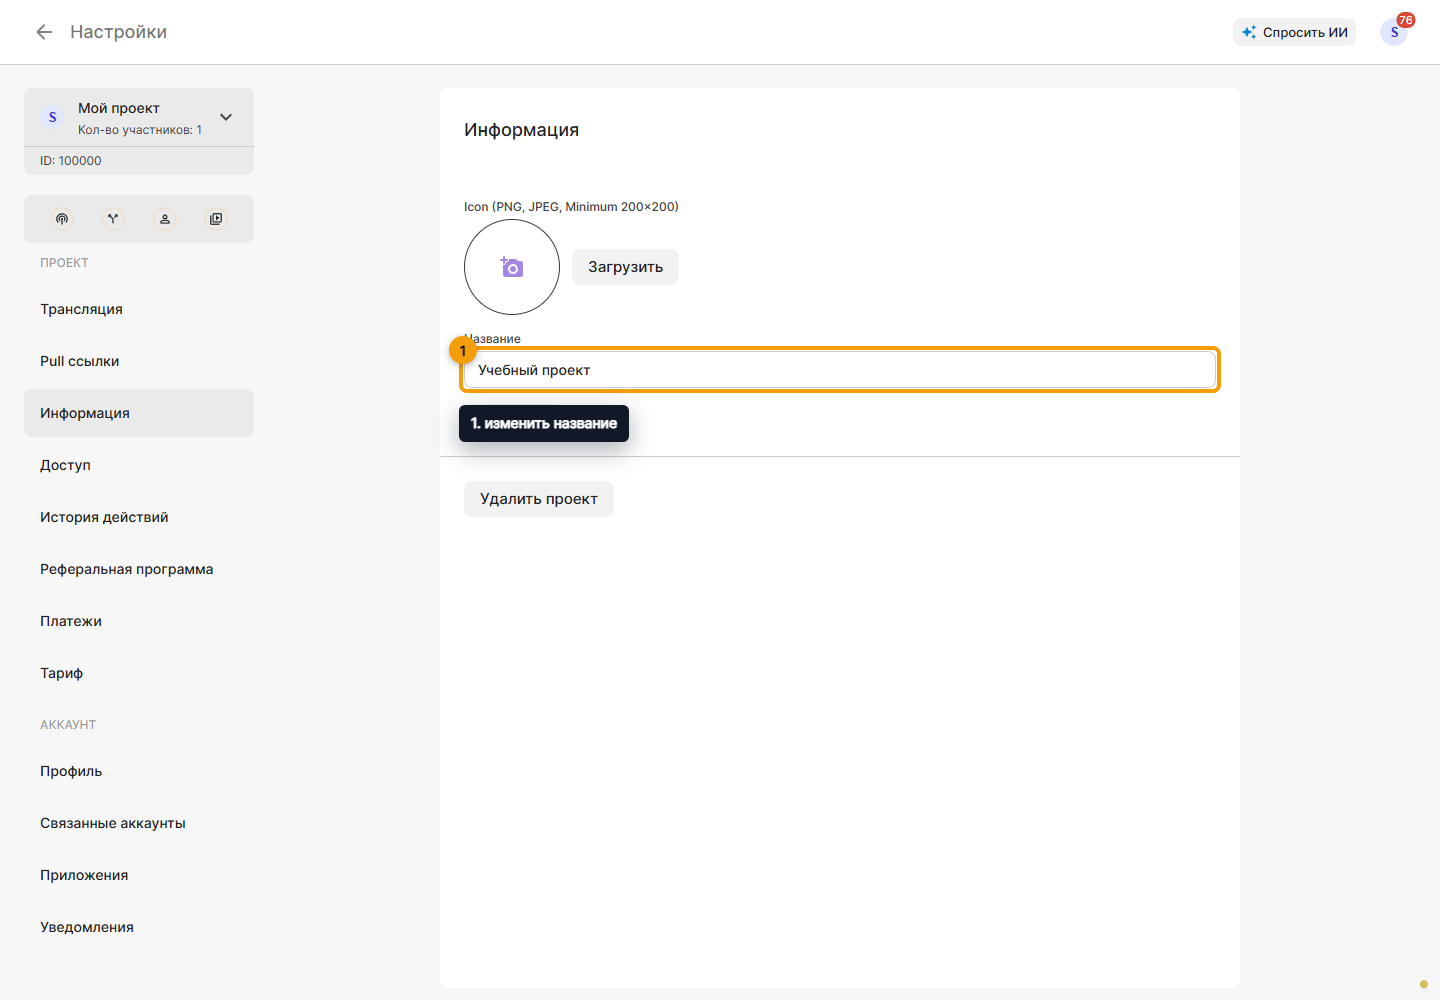Go to Доступ settings
The image size is (1440, 1000).
click(x=139, y=465)
